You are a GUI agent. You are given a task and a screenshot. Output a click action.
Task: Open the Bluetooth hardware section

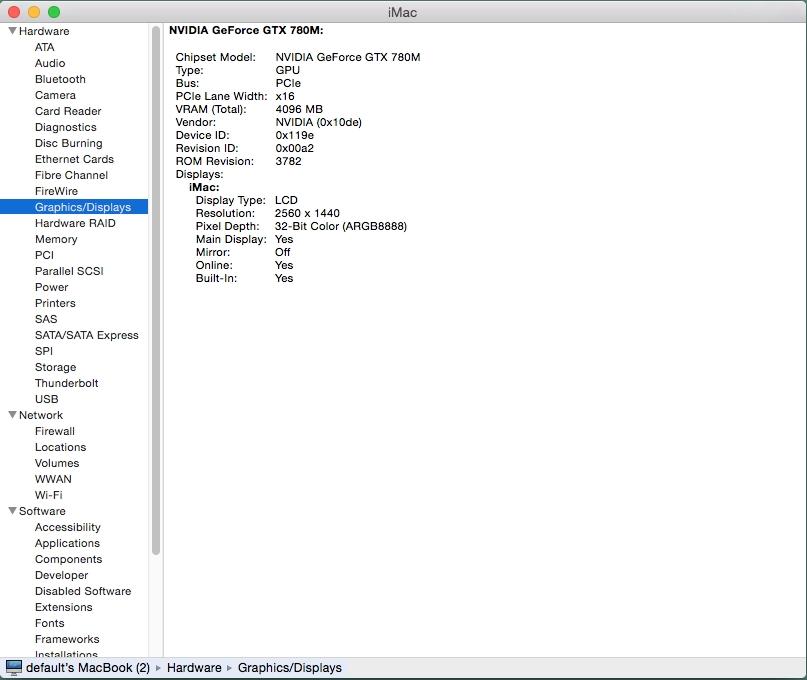(x=60, y=79)
